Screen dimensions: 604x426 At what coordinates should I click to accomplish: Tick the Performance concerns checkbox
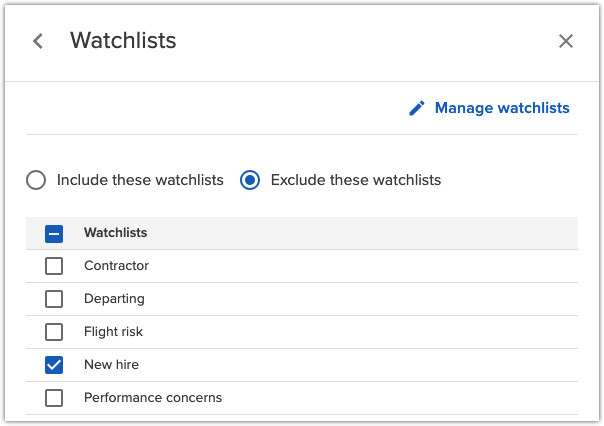point(54,398)
